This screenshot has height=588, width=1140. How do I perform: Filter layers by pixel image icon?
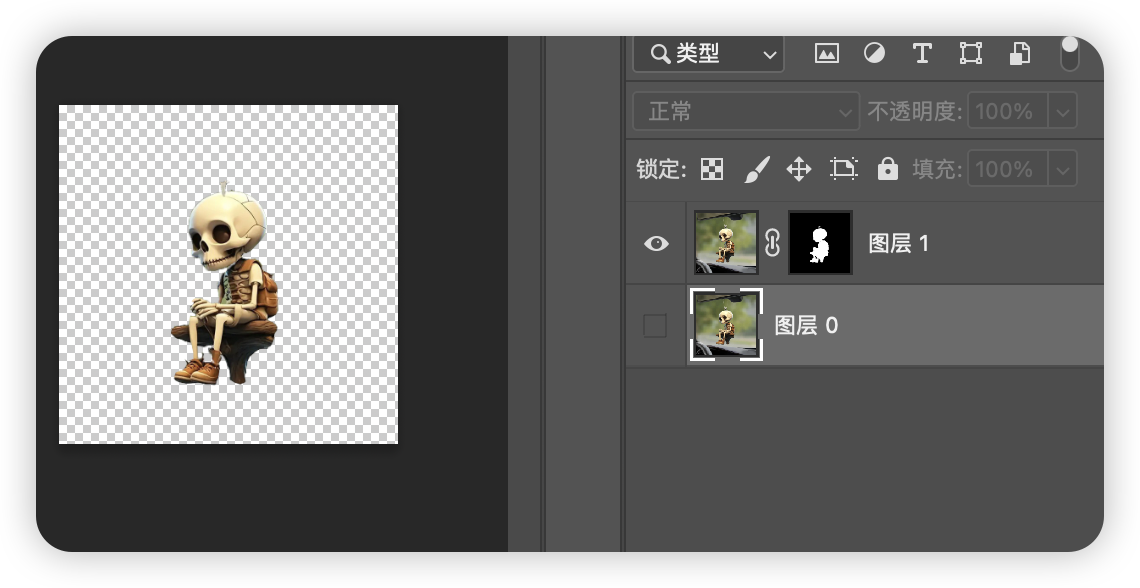[827, 53]
